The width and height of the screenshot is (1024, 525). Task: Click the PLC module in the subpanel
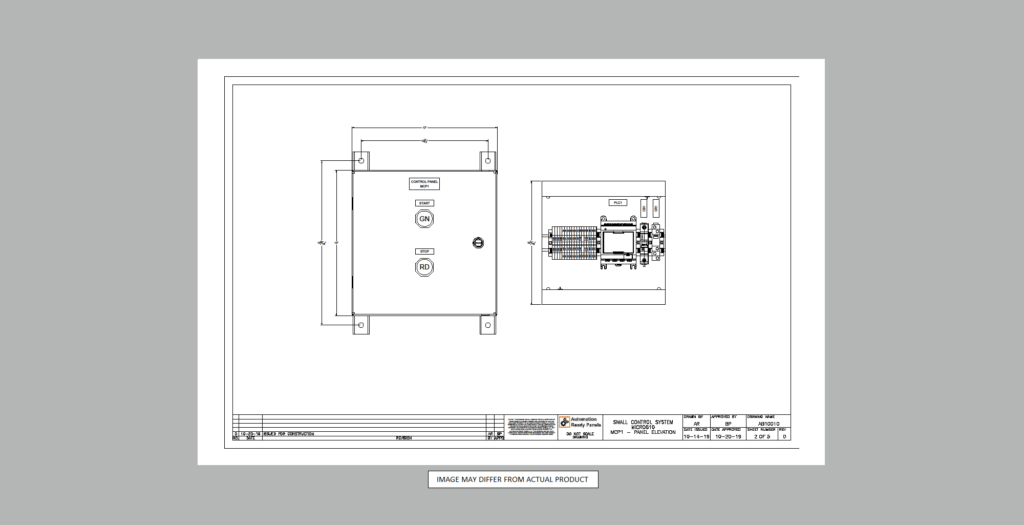click(x=617, y=240)
